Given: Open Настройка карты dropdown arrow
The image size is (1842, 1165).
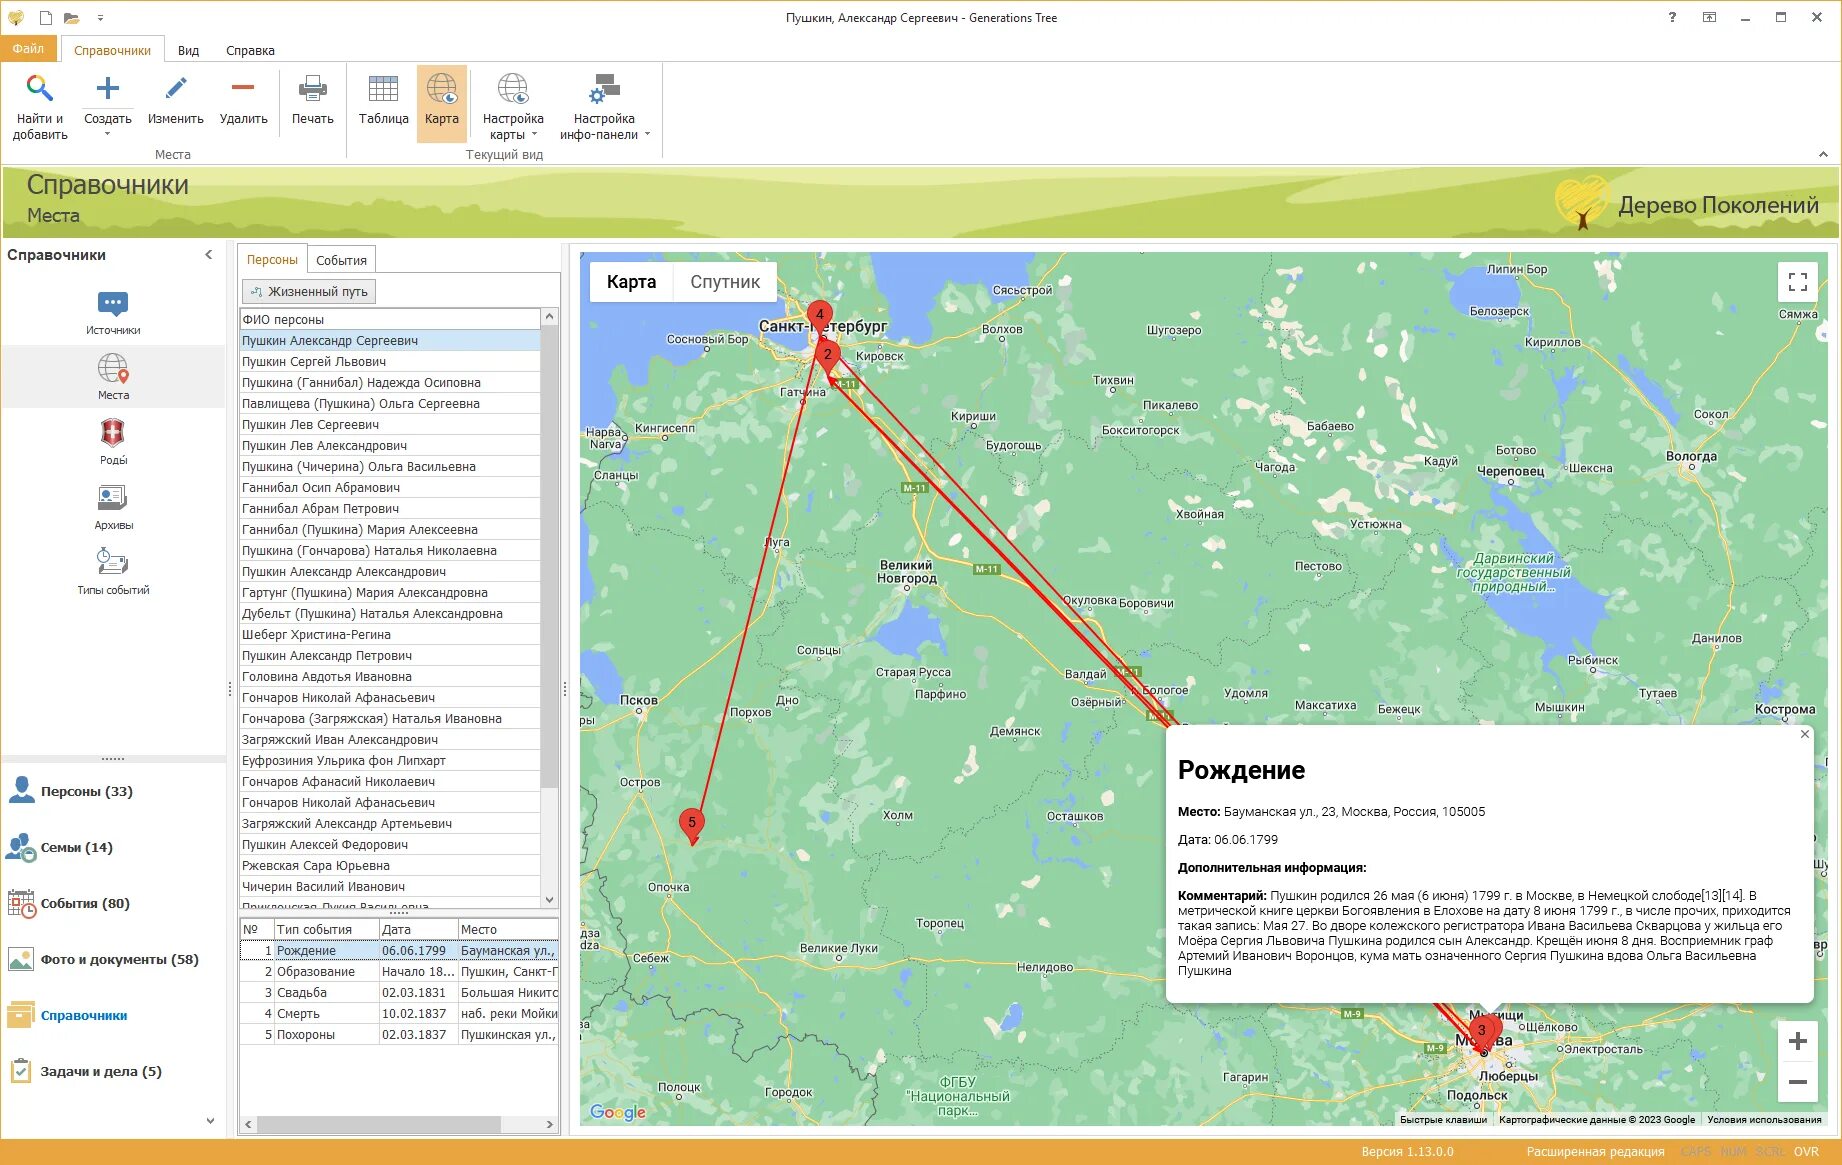Looking at the screenshot, I should 534,135.
